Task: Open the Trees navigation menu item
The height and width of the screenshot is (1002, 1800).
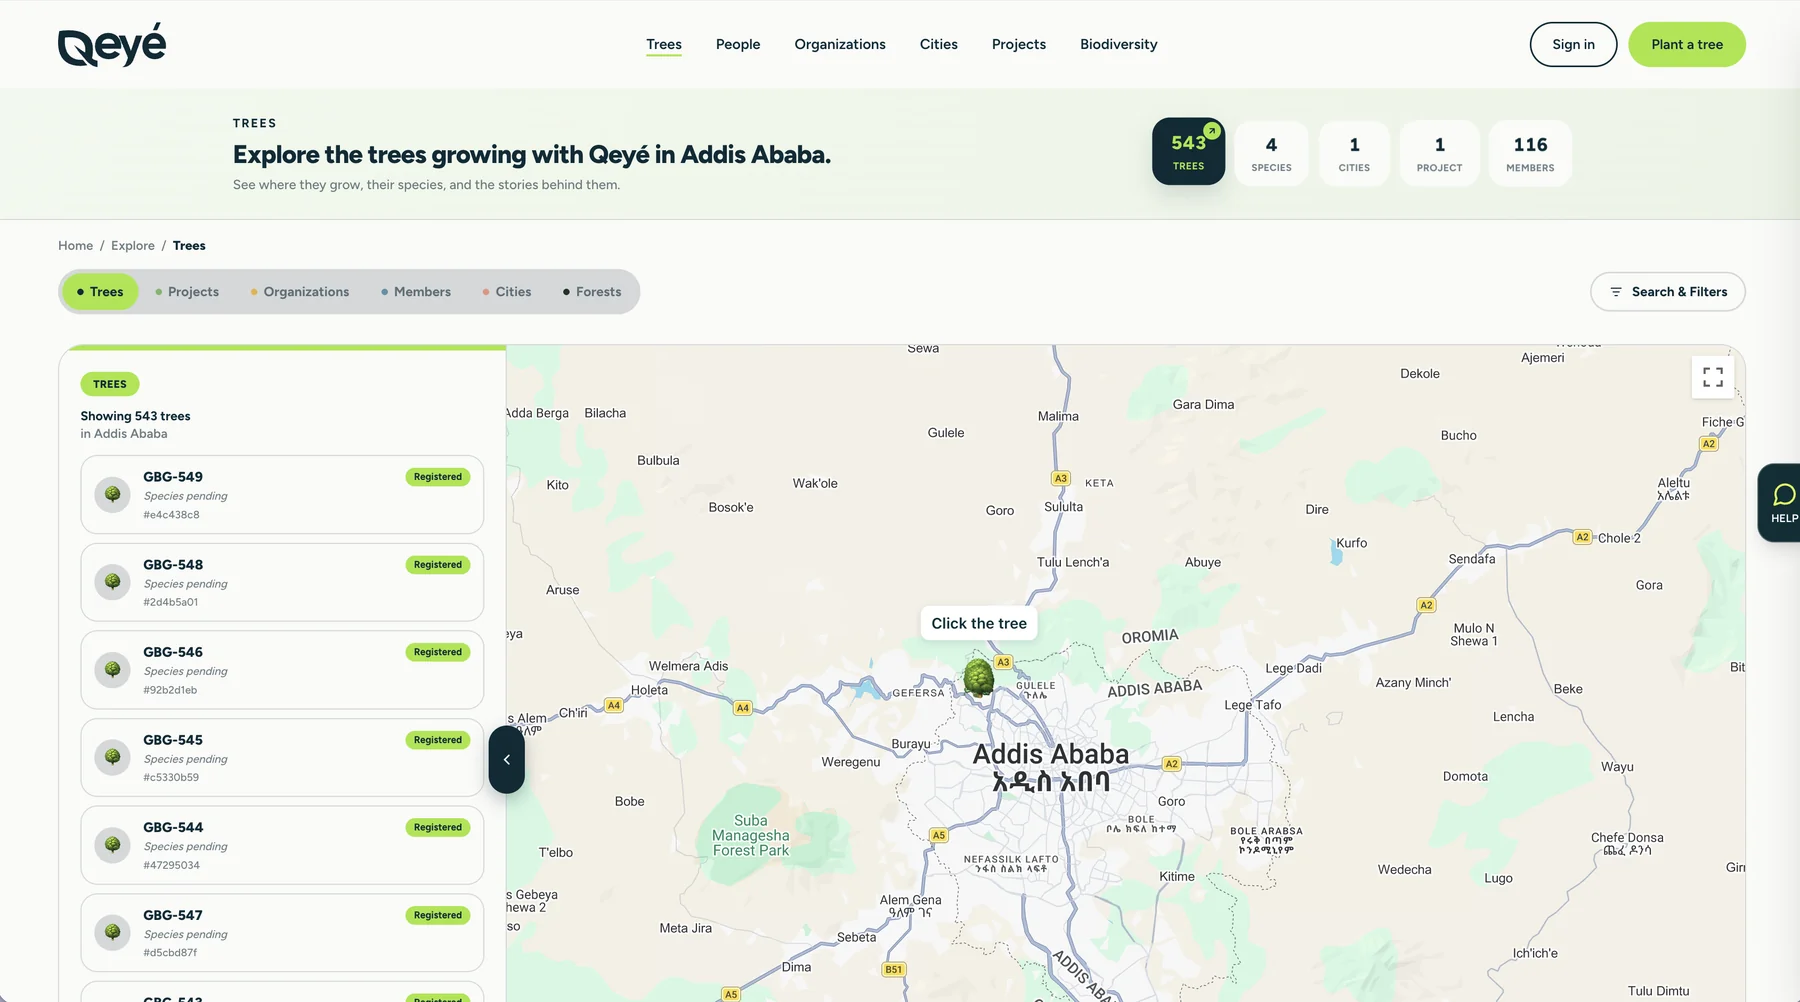Action: click(x=664, y=44)
